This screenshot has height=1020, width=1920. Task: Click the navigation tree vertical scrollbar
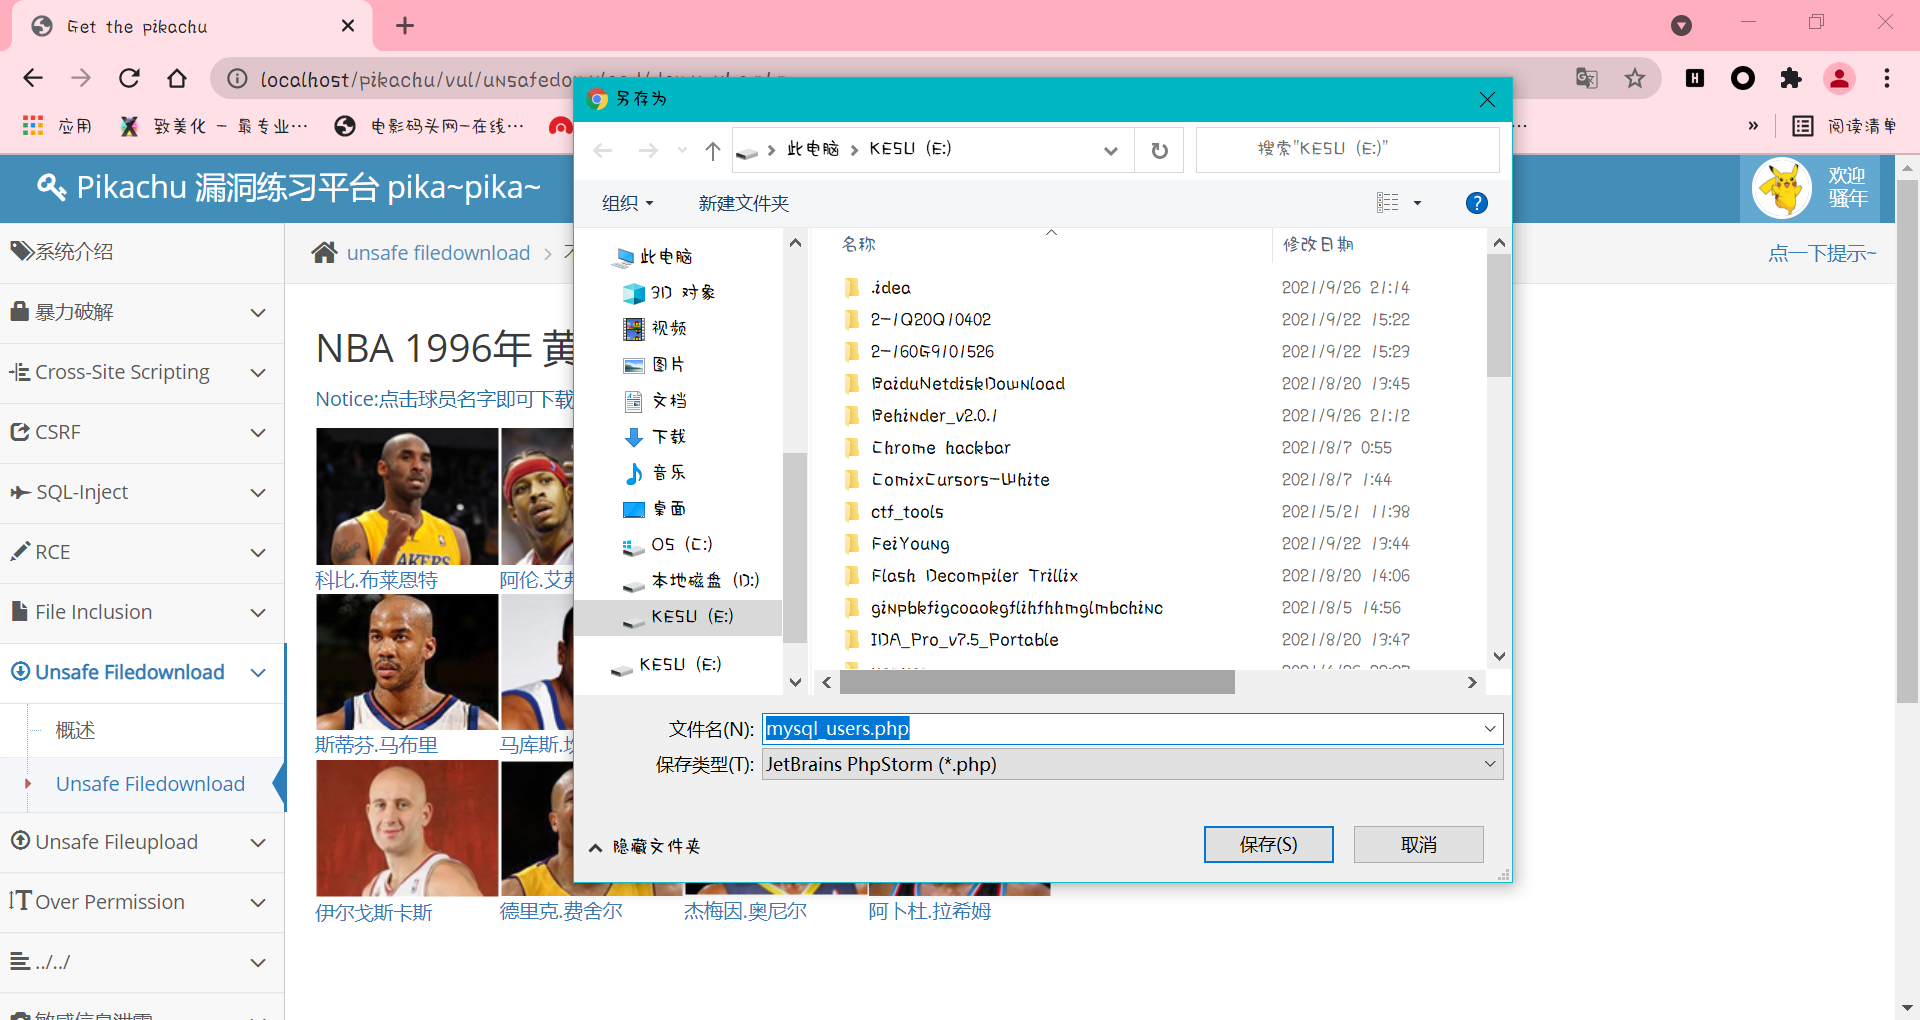click(795, 547)
